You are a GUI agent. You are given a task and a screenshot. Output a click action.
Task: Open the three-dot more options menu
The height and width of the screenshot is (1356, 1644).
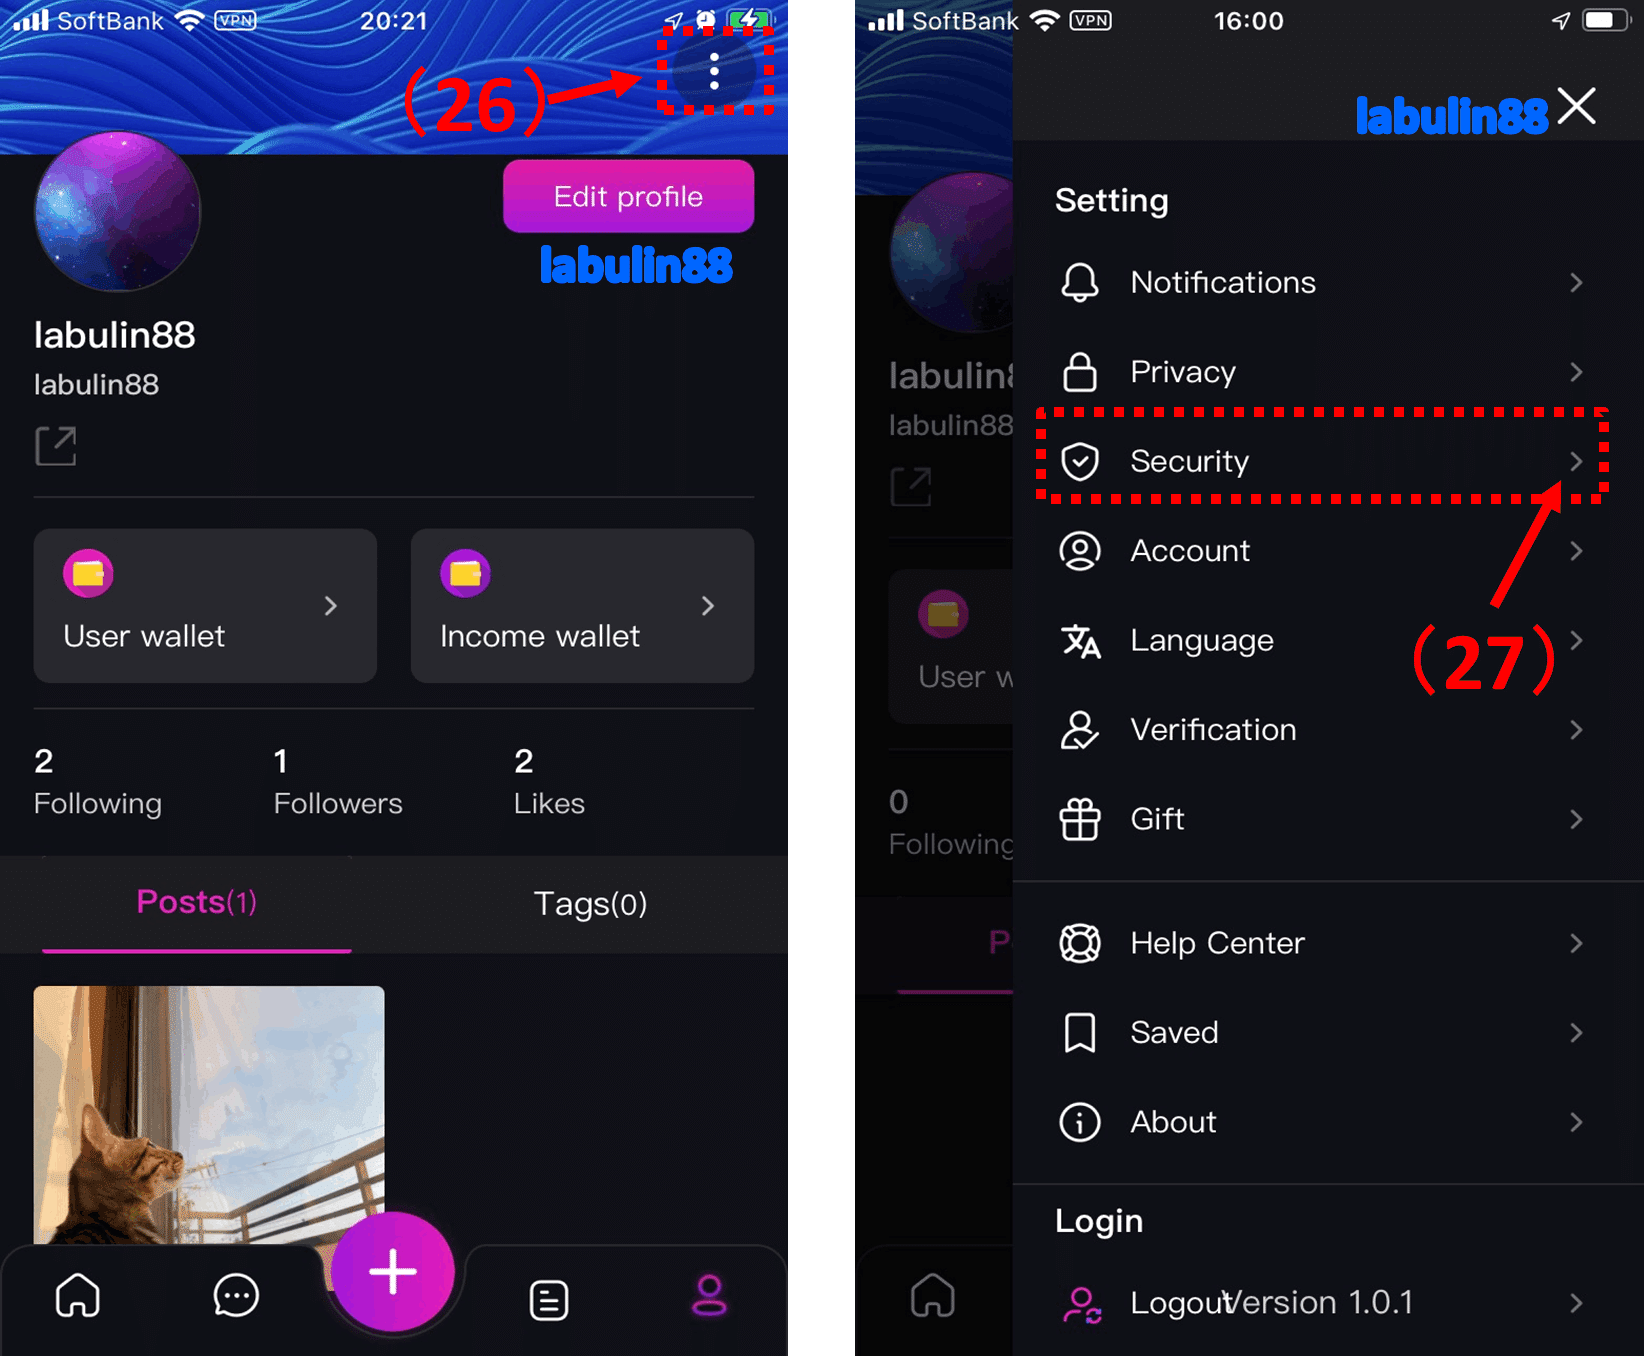[x=714, y=71]
